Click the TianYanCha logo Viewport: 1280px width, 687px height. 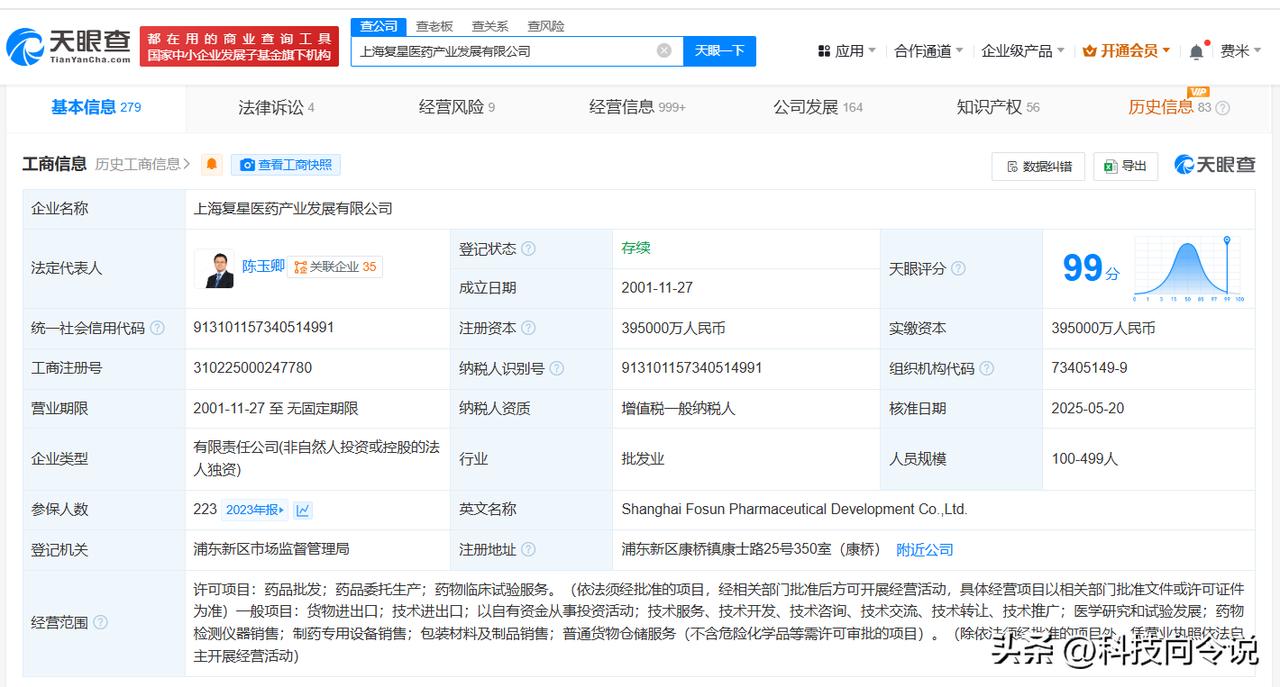68,45
